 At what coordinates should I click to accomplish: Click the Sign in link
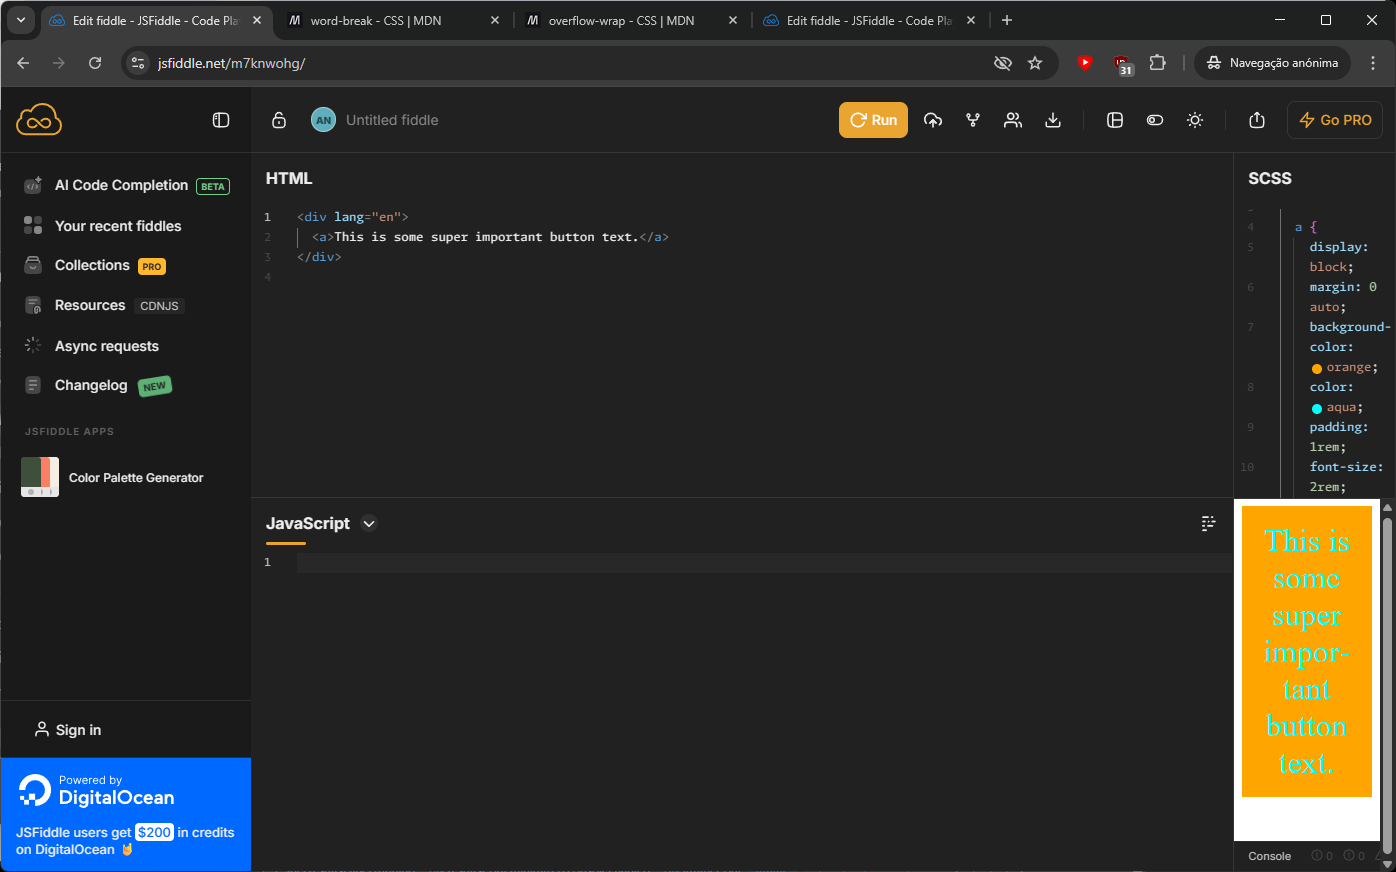click(68, 730)
